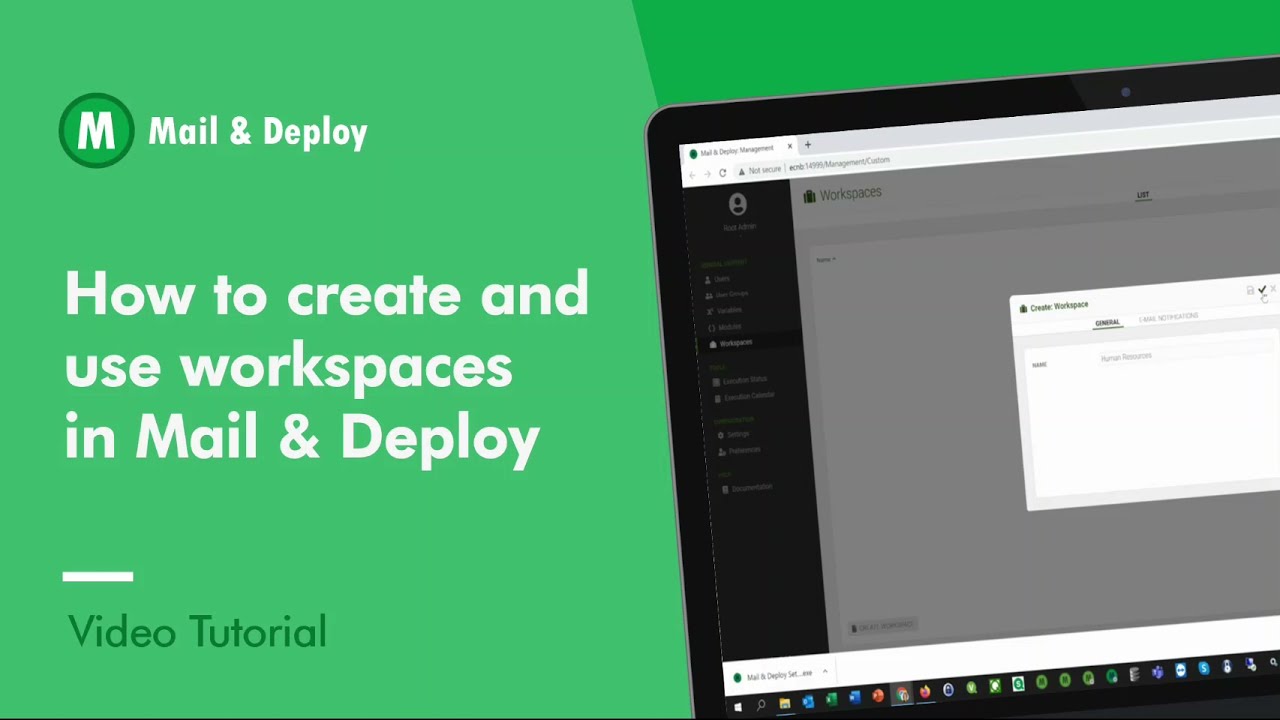Launch Excel from the taskbar
The width and height of the screenshot is (1280, 720).
tap(831, 699)
